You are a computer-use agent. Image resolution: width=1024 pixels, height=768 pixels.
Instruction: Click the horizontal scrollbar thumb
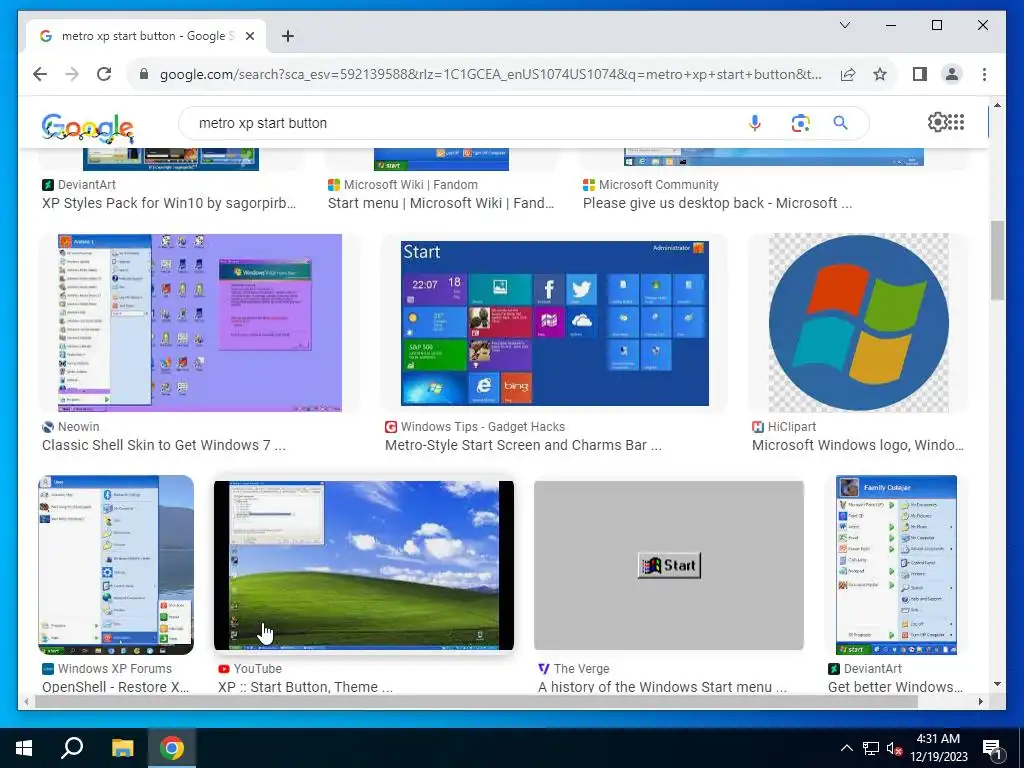pyautogui.click(x=476, y=701)
